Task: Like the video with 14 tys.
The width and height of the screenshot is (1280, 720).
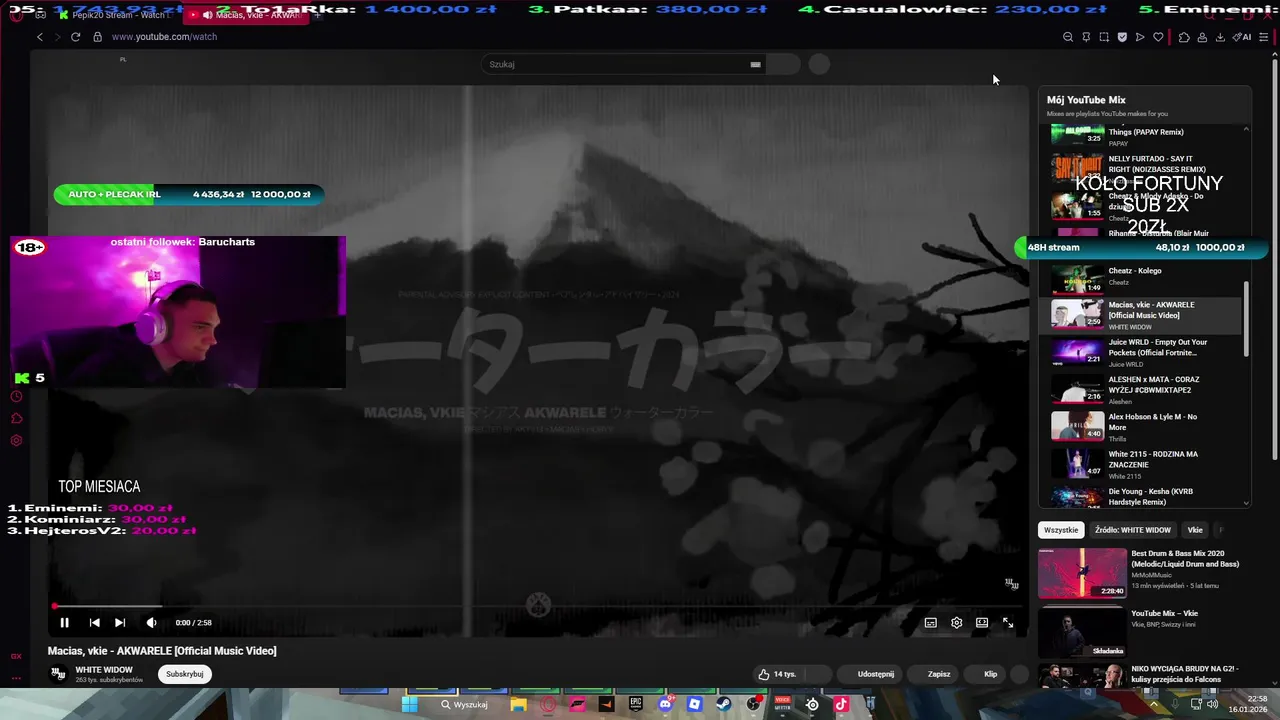Action: point(777,674)
